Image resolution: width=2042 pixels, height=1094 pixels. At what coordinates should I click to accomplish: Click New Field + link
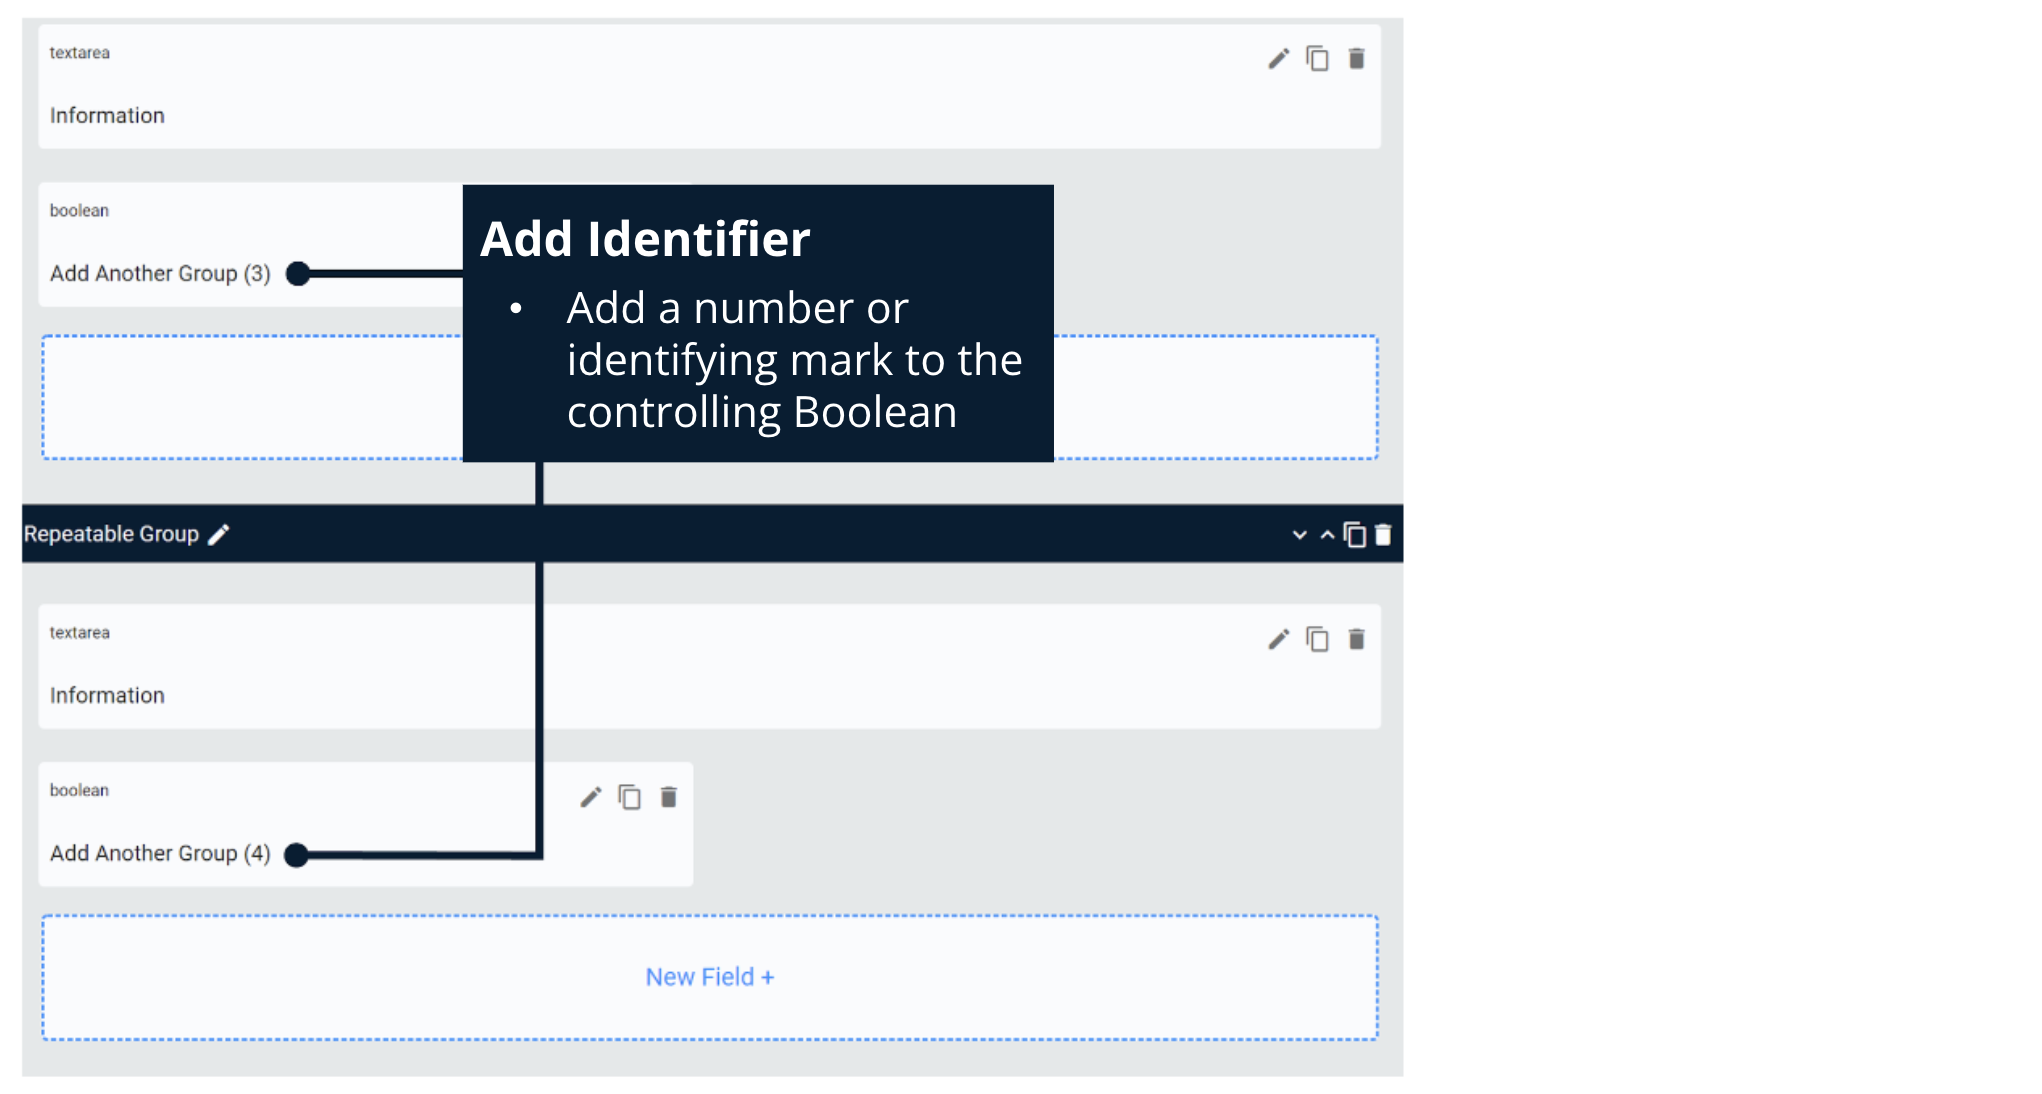[x=709, y=977]
